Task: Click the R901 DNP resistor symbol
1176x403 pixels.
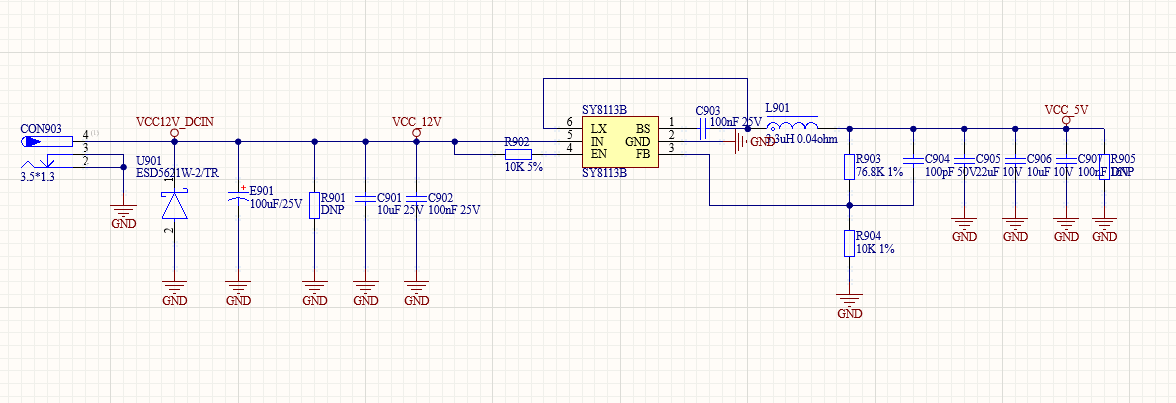Action: (314, 204)
